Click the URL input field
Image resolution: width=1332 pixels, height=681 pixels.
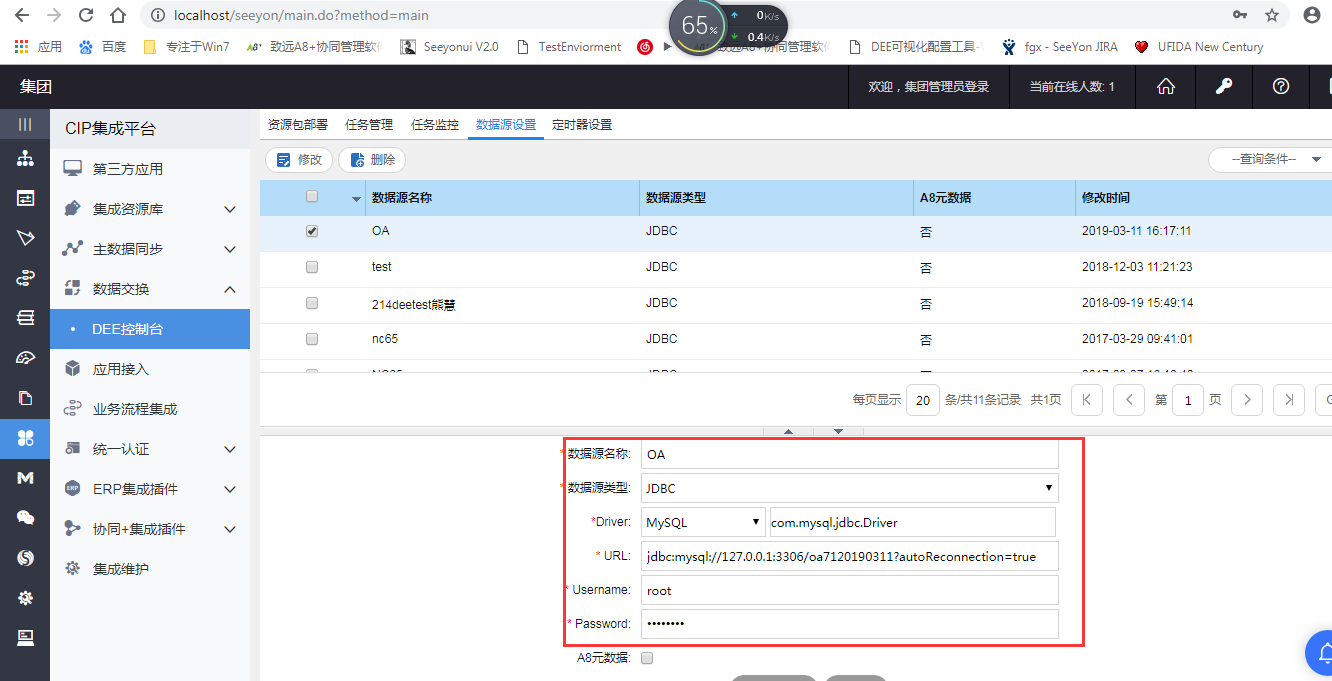click(x=849, y=556)
